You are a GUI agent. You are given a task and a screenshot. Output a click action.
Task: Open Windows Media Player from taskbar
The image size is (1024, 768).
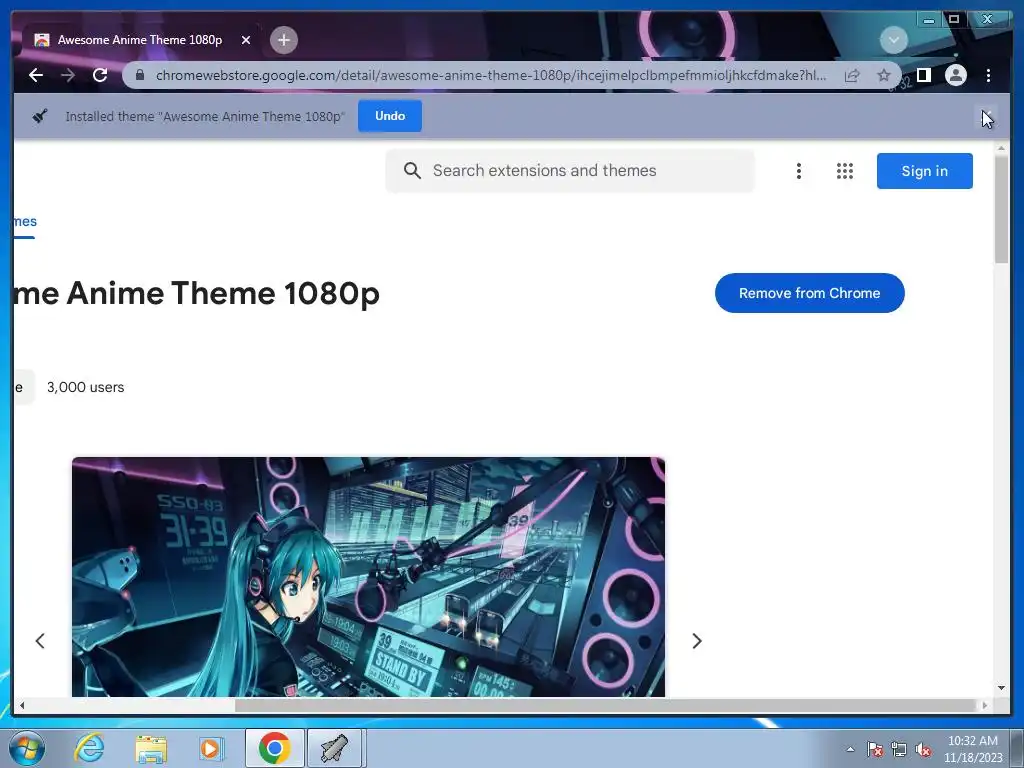click(x=210, y=748)
